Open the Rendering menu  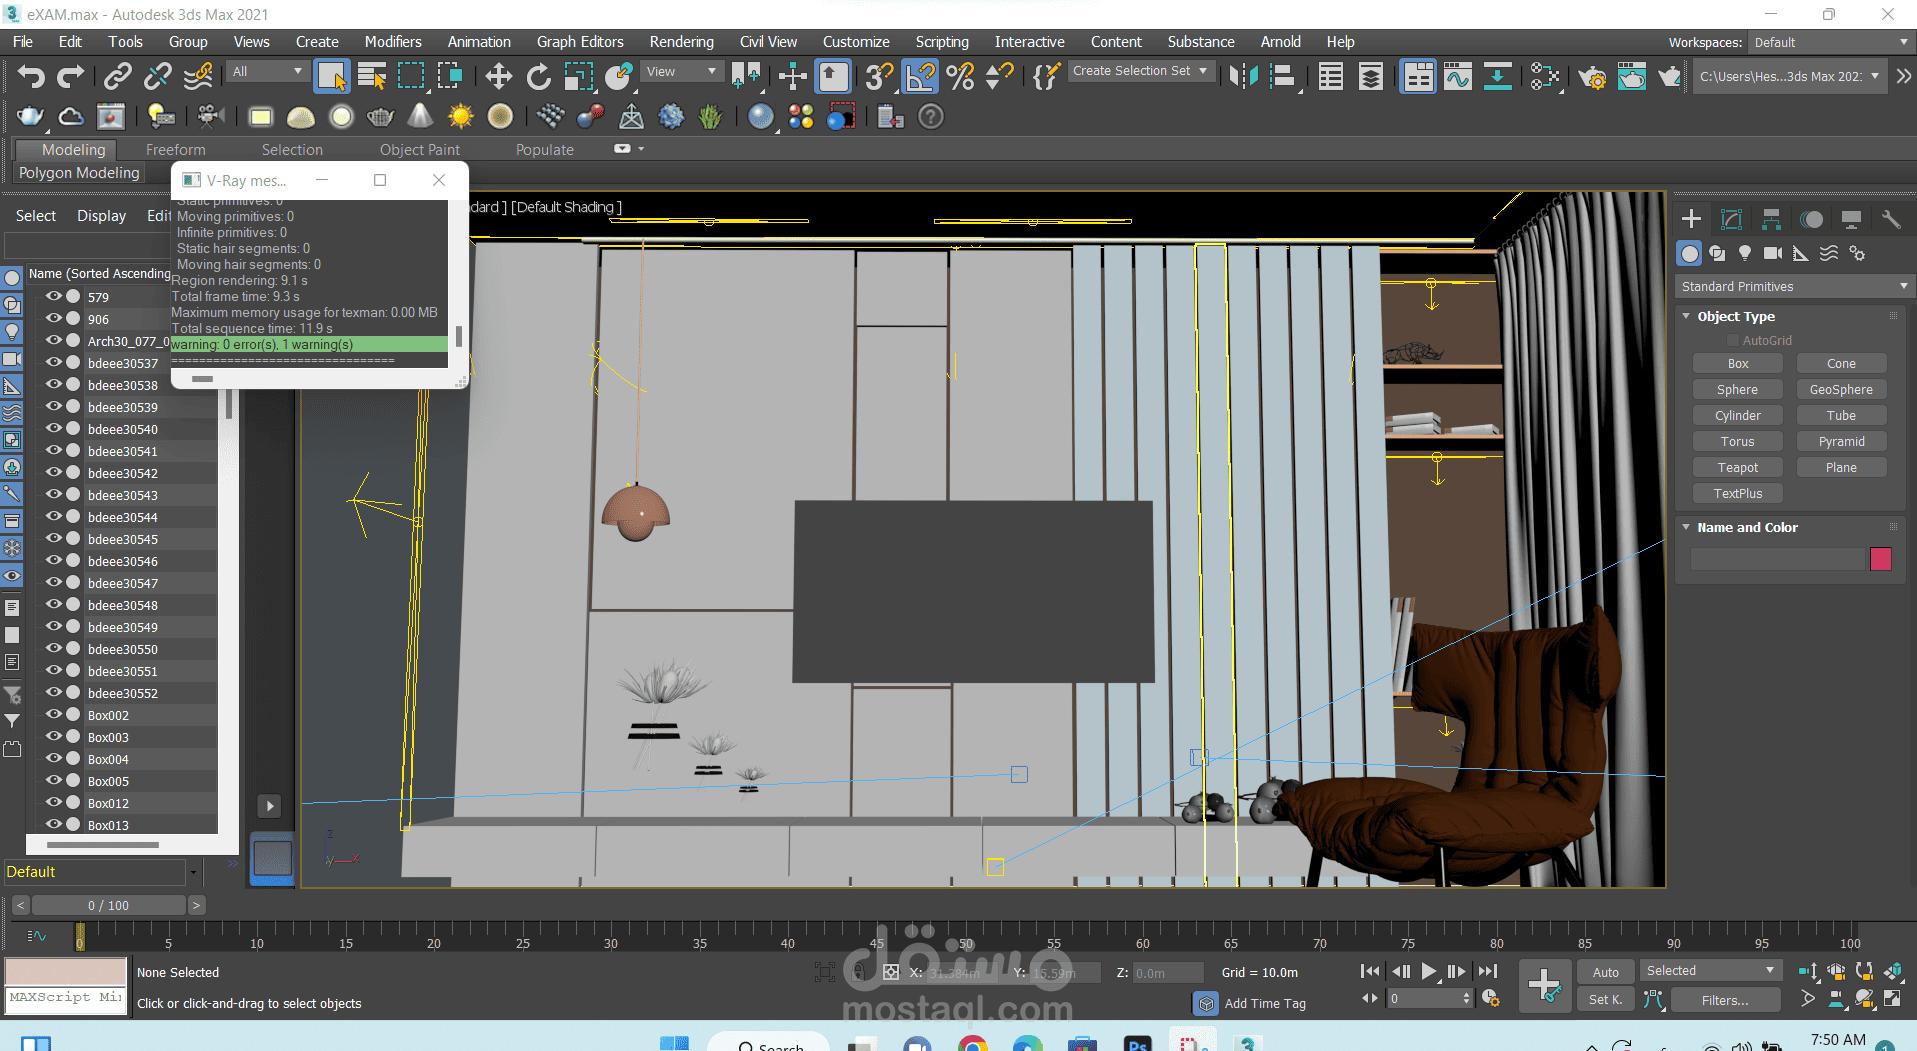coord(681,42)
